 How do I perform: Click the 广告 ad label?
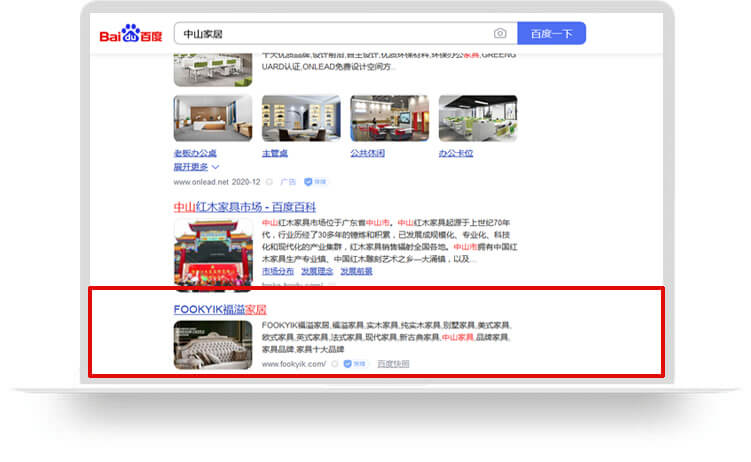click(288, 182)
